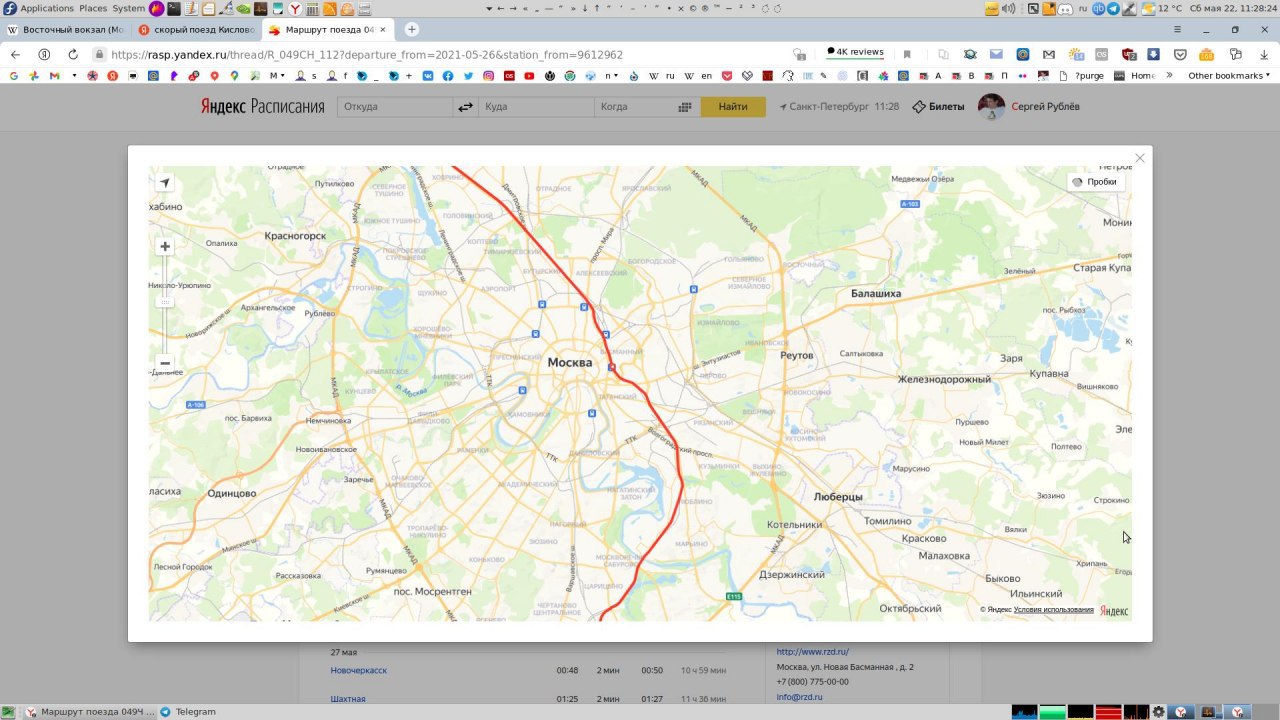The image size is (1280, 720).
Task: Click the Красногорск label on the map
Action: pyautogui.click(x=295, y=235)
